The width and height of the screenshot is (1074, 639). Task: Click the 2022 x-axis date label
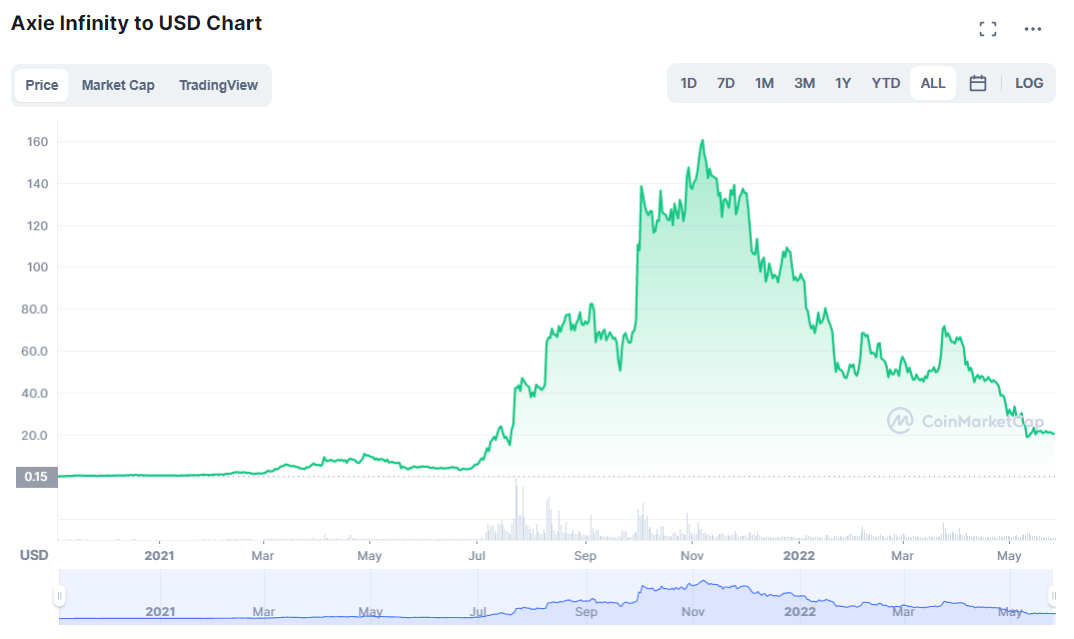point(799,555)
